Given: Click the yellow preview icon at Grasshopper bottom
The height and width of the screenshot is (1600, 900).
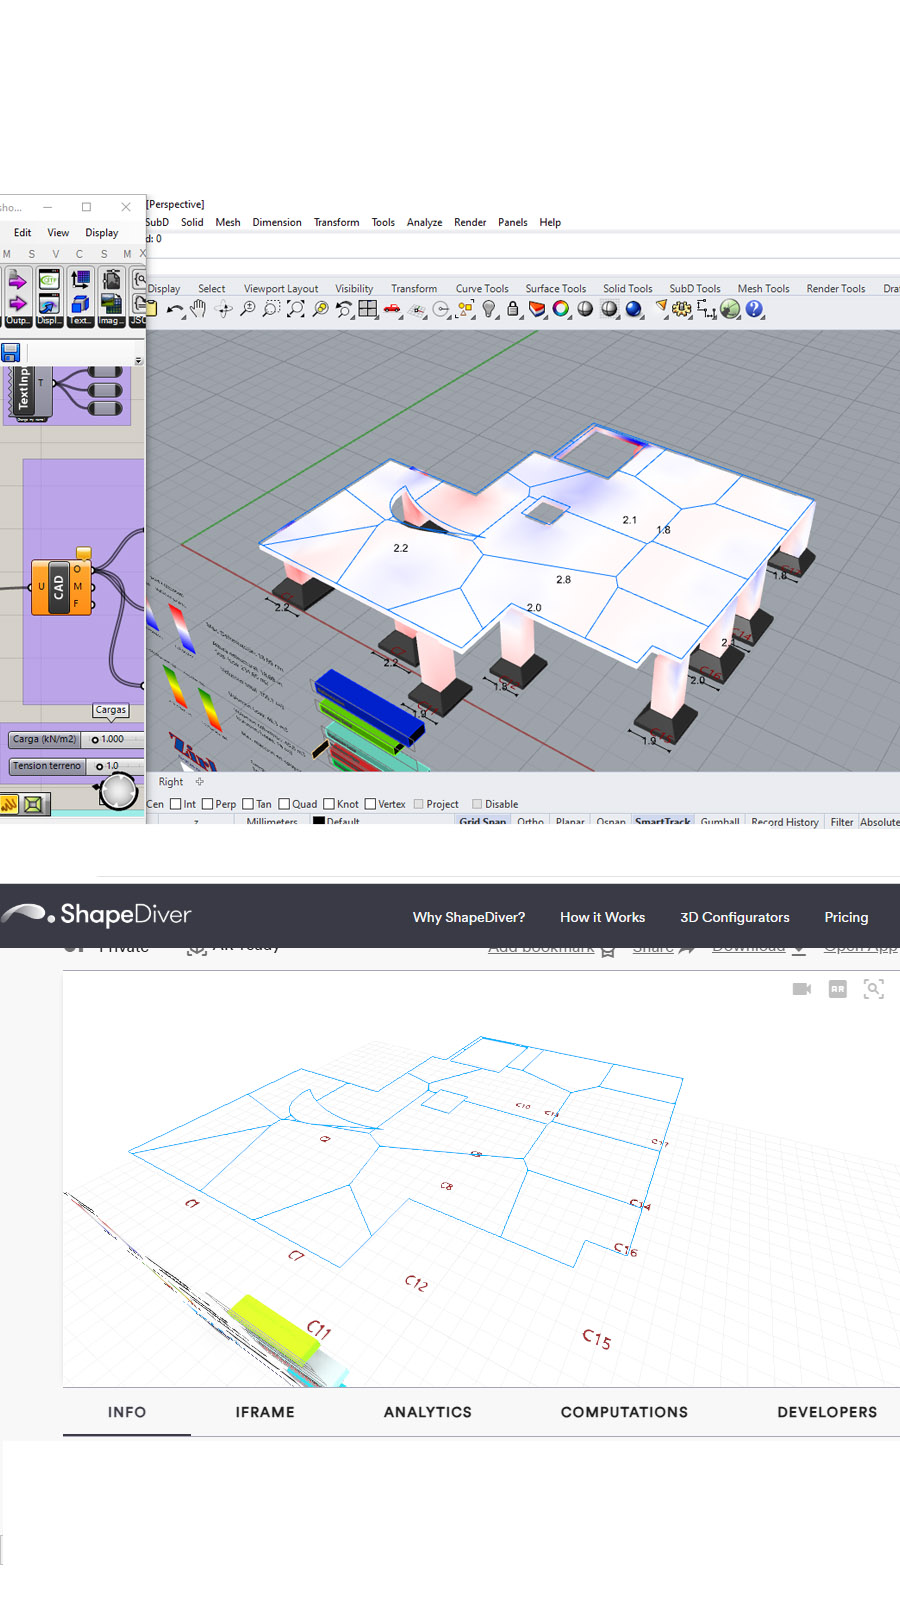Looking at the screenshot, I should pos(8,804).
